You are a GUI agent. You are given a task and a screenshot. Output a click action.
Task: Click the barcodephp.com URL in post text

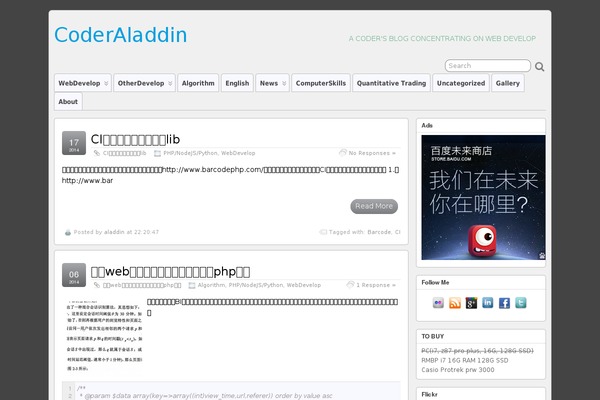(x=212, y=170)
